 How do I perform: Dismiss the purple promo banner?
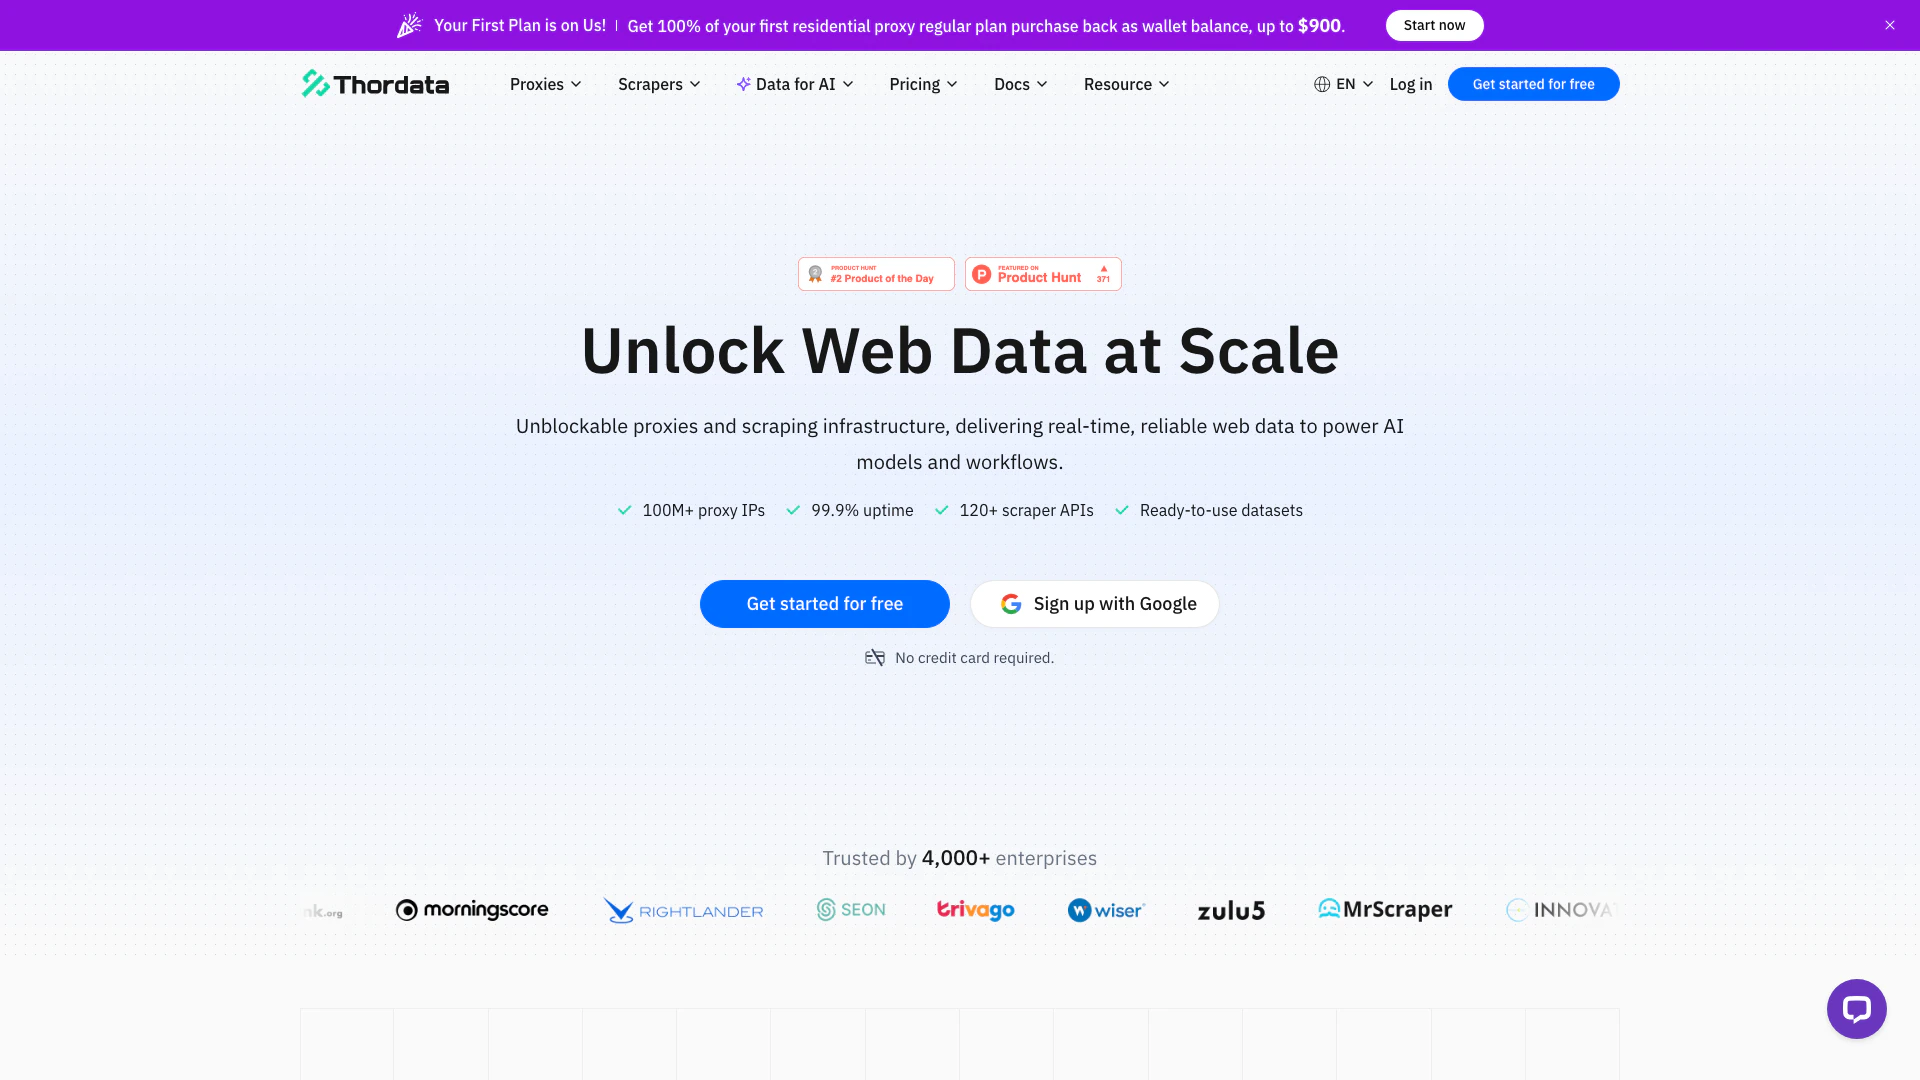(x=1890, y=25)
